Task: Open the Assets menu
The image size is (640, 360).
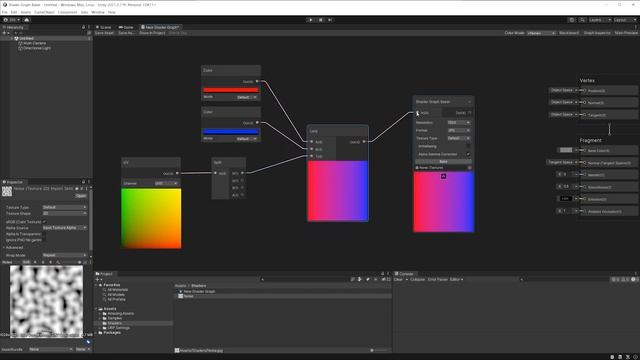Action: pyautogui.click(x=25, y=12)
